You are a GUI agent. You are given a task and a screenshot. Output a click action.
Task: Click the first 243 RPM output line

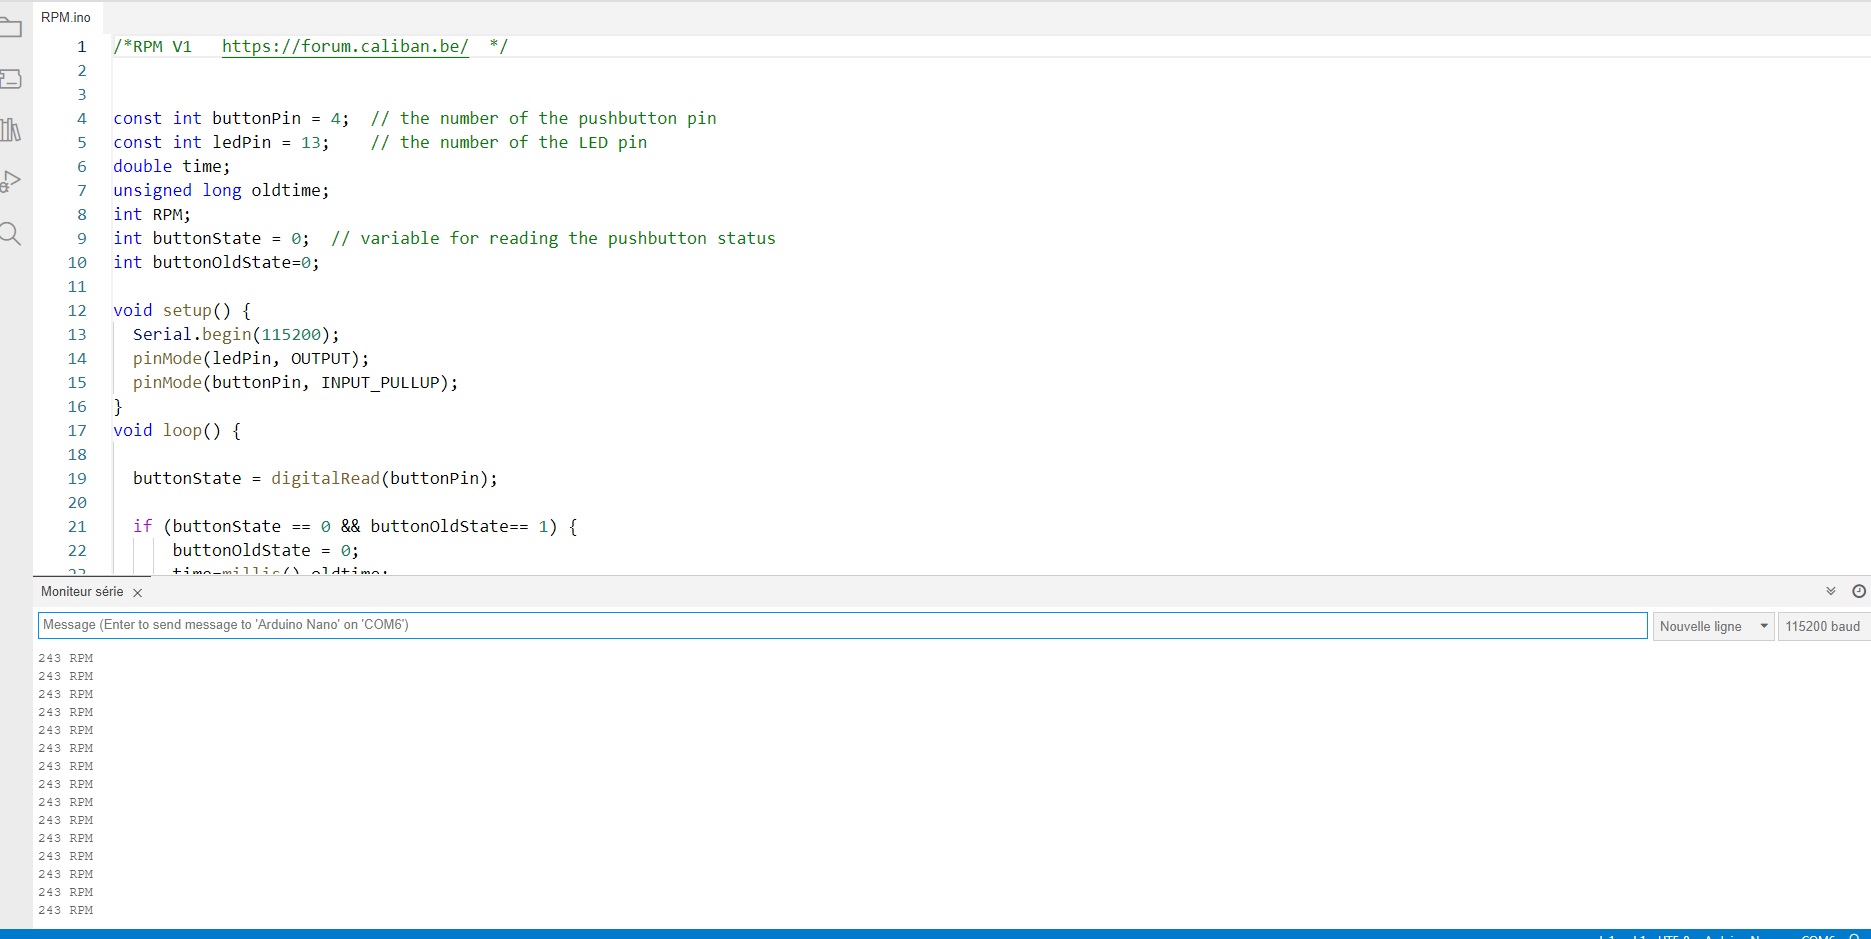tap(66, 658)
